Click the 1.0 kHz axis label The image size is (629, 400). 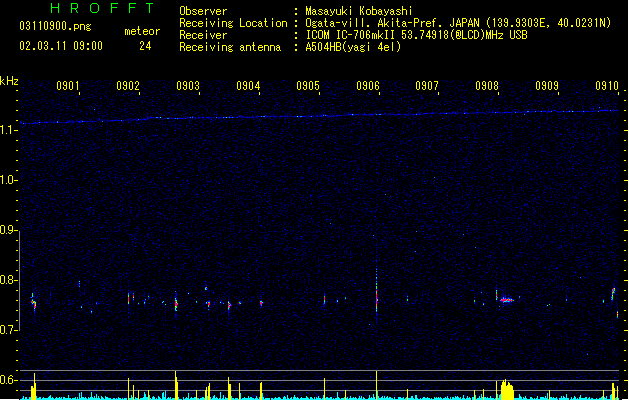[x=8, y=180]
